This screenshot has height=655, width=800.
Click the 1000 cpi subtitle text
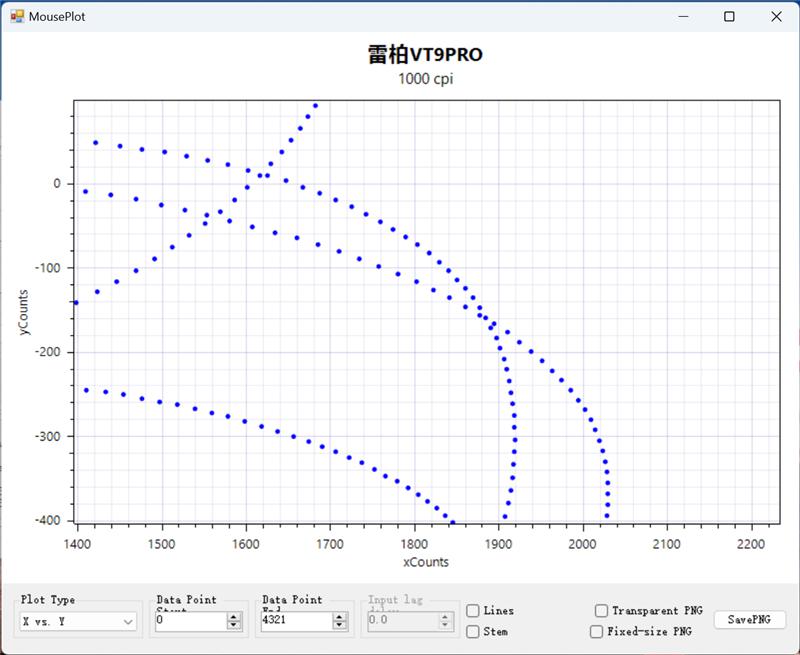click(425, 80)
